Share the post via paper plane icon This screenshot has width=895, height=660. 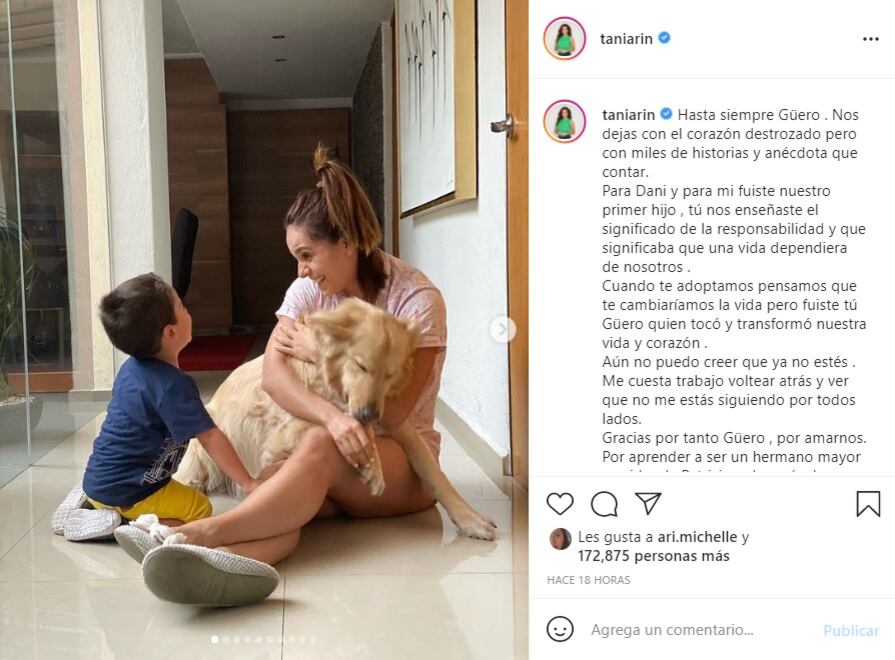click(x=648, y=503)
